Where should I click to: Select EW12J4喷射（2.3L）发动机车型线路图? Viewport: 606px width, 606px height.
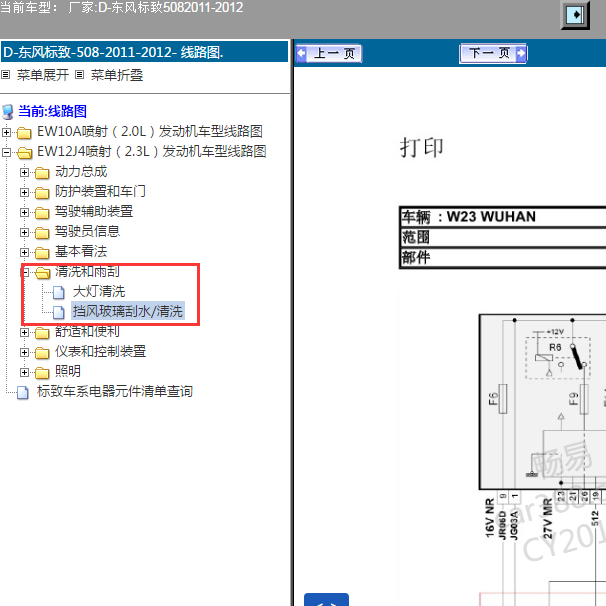coord(152,151)
